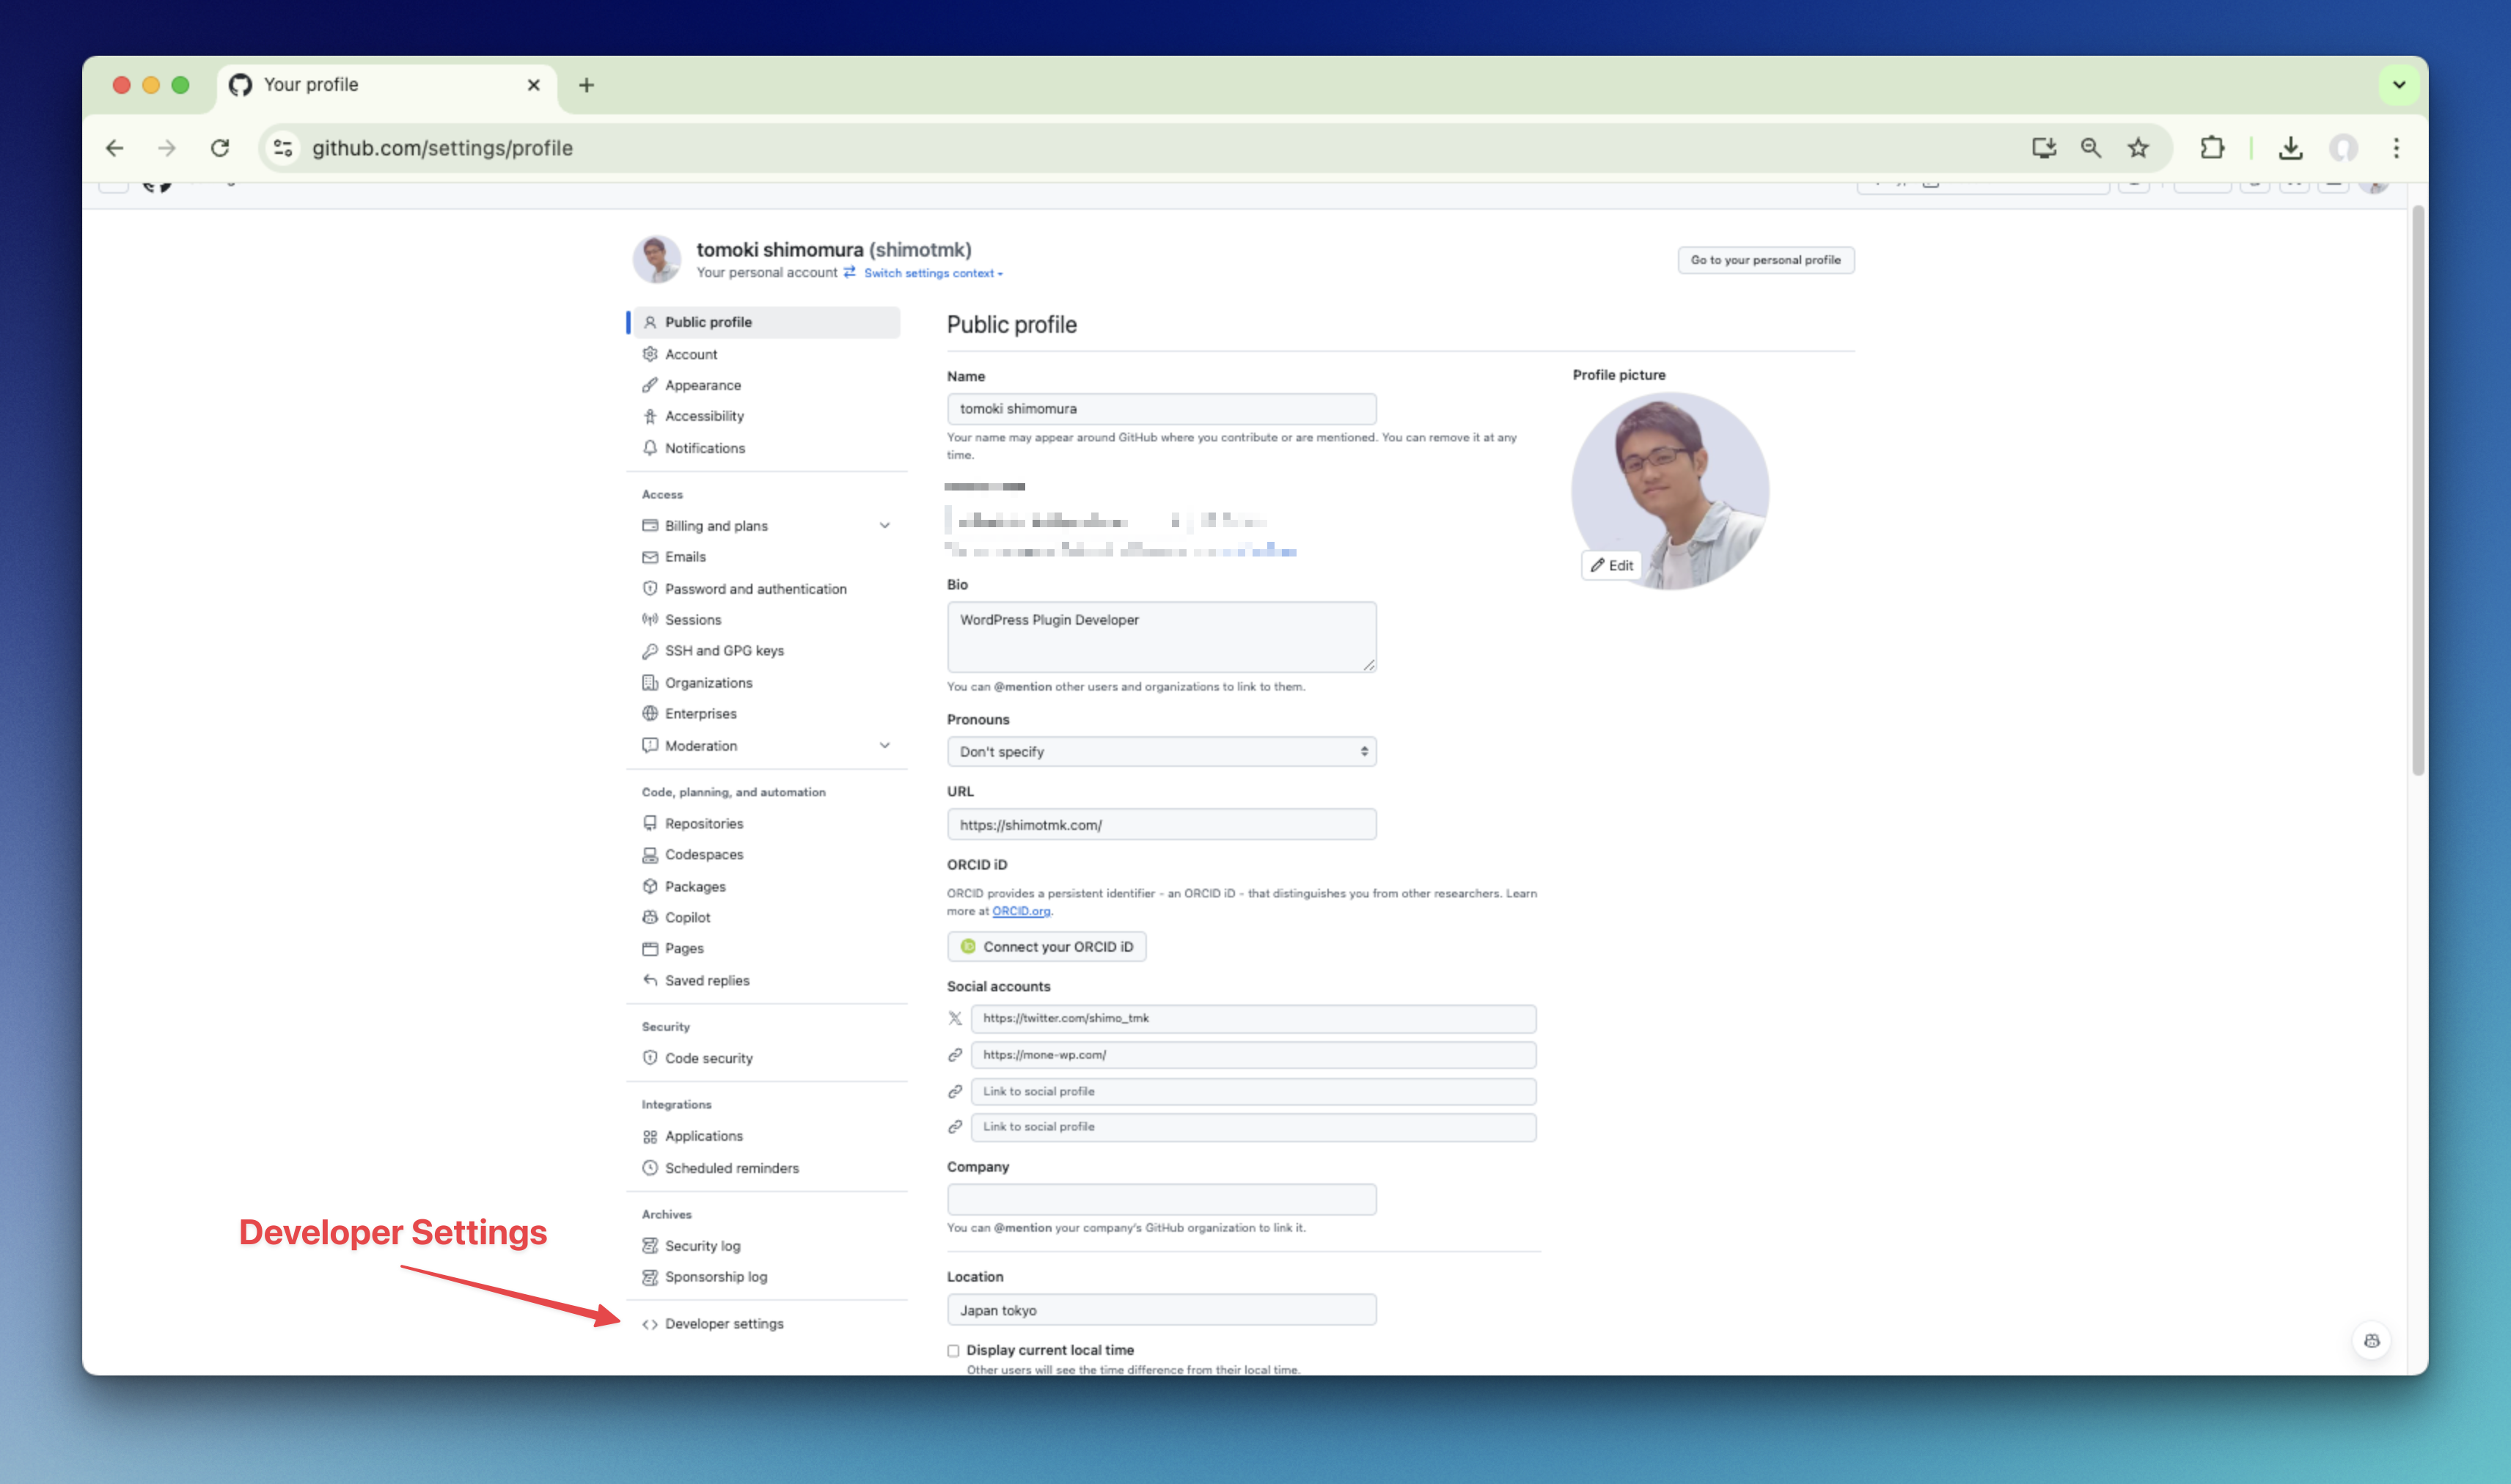The image size is (2511, 1484).
Task: Click the X icon beside Twitter URL
Action: point(955,1018)
